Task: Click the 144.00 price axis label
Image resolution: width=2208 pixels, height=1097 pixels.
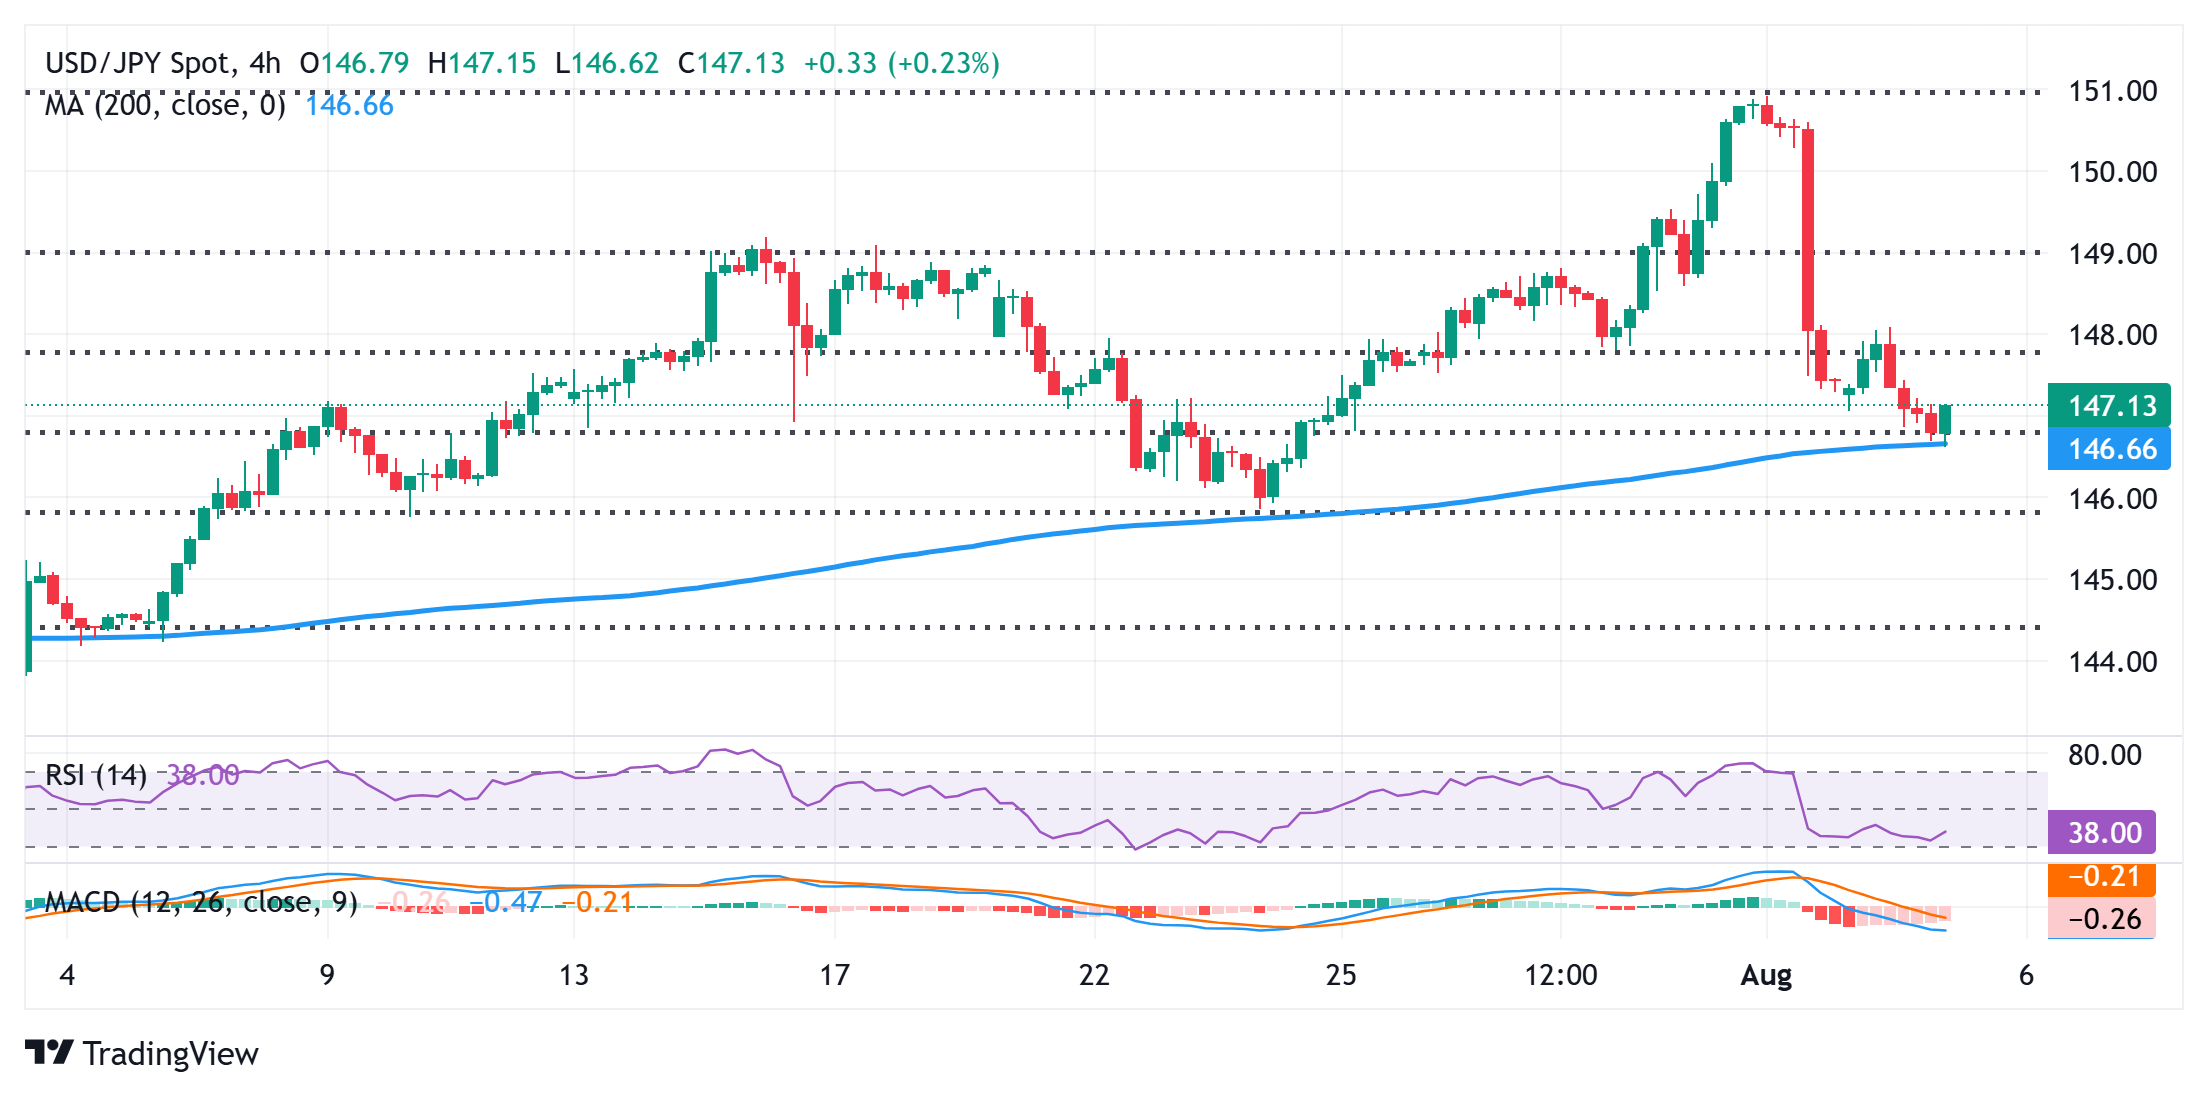Action: [2112, 661]
